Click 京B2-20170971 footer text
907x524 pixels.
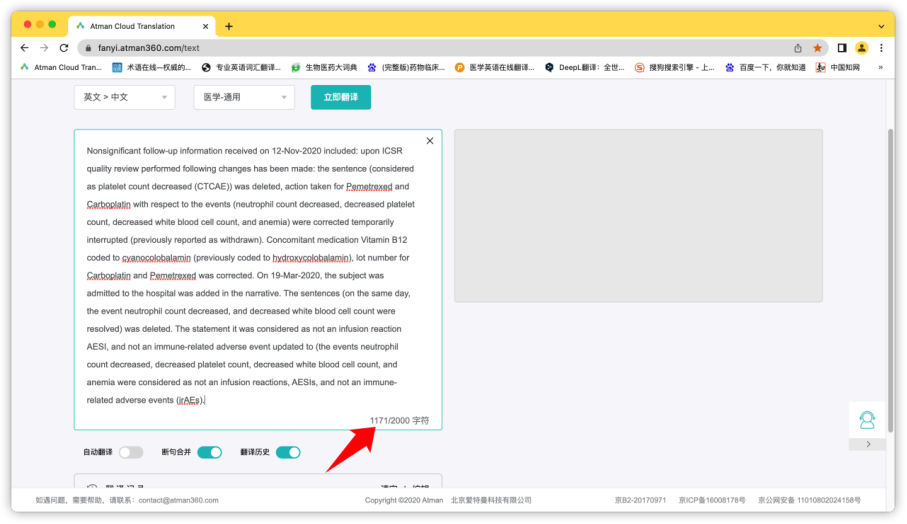(x=640, y=500)
